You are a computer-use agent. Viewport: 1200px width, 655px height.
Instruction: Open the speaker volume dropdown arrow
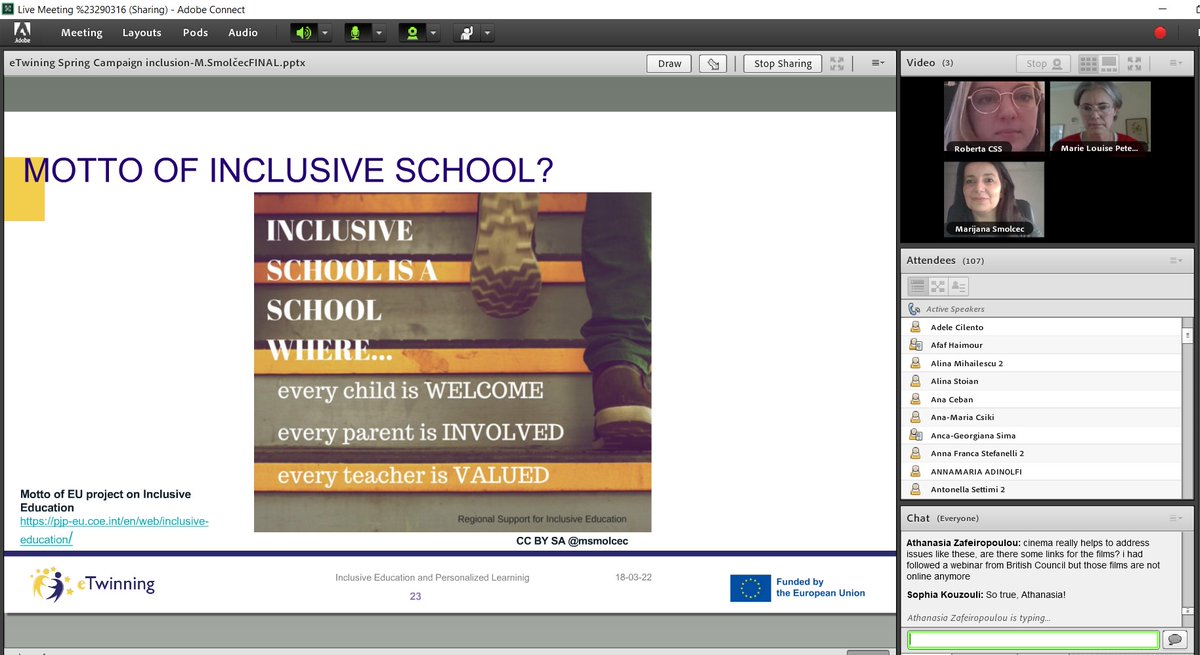click(x=324, y=32)
